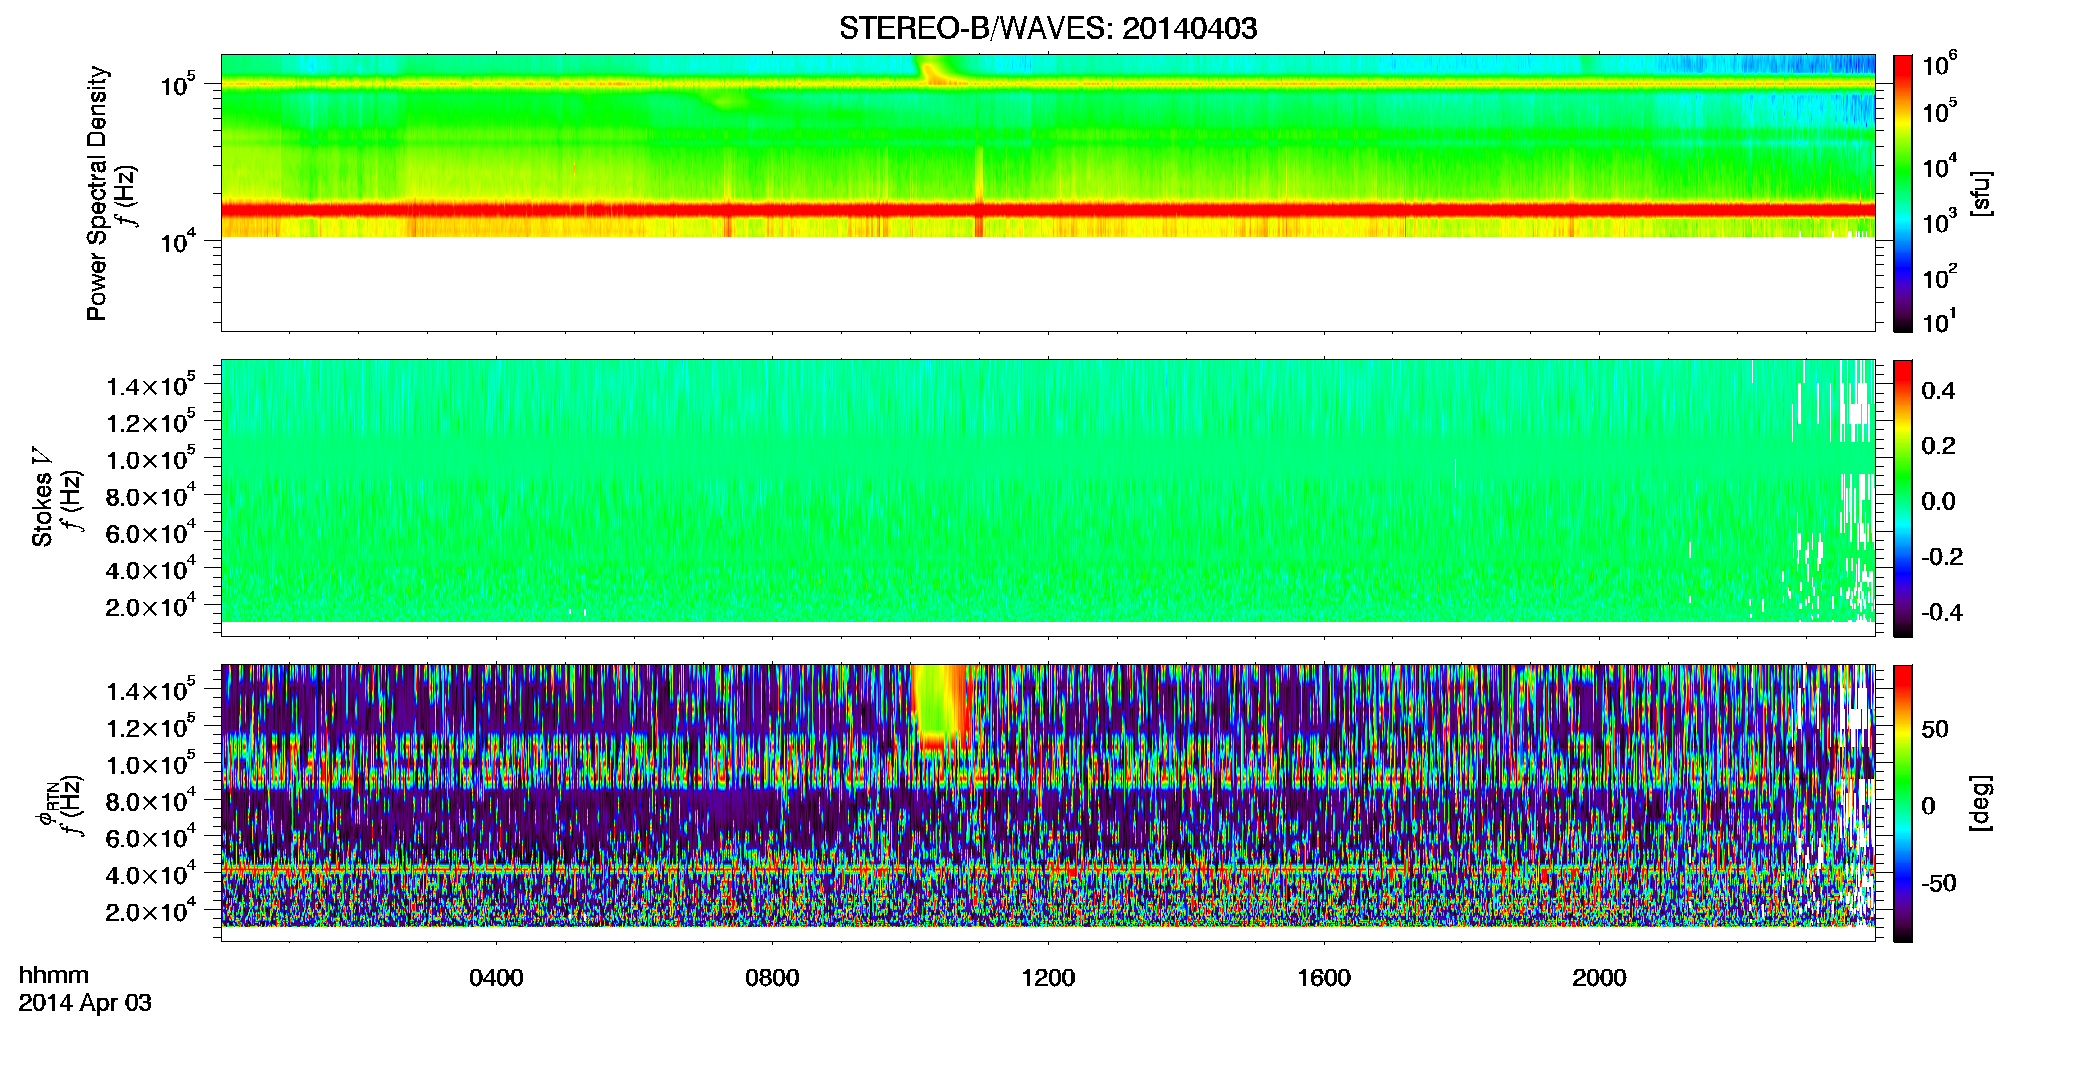Click the 2000 time axis label

1599,978
